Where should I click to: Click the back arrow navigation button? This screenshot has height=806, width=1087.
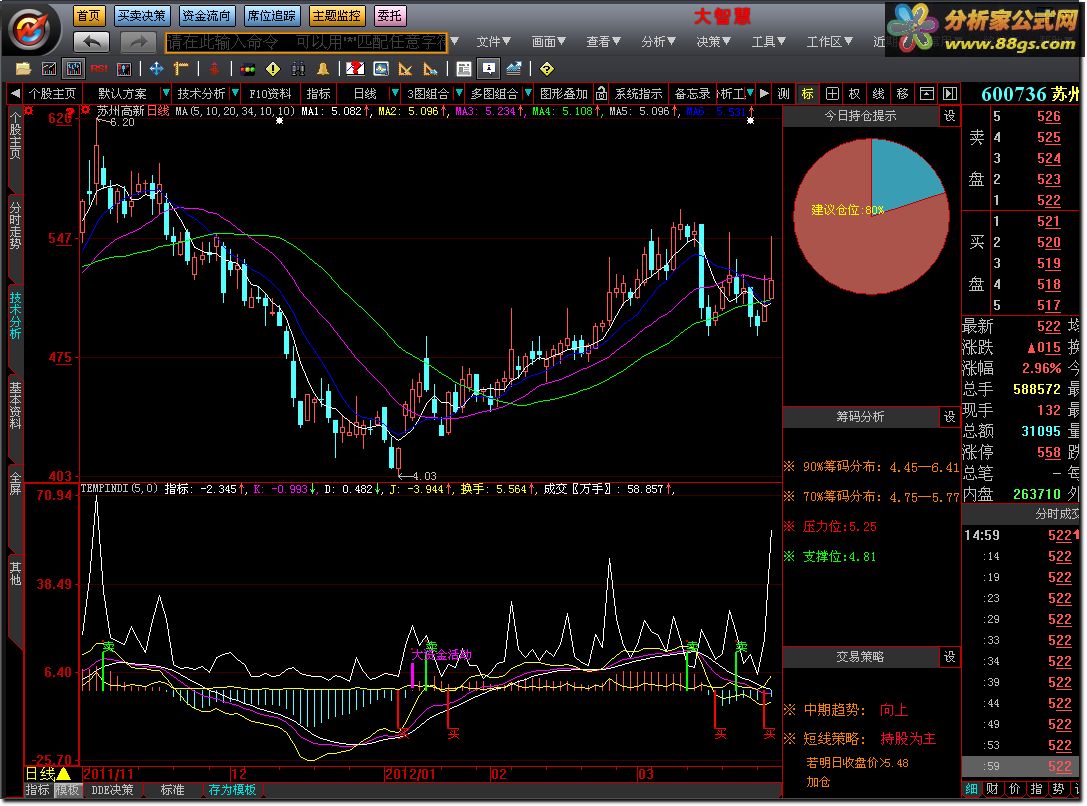point(92,42)
